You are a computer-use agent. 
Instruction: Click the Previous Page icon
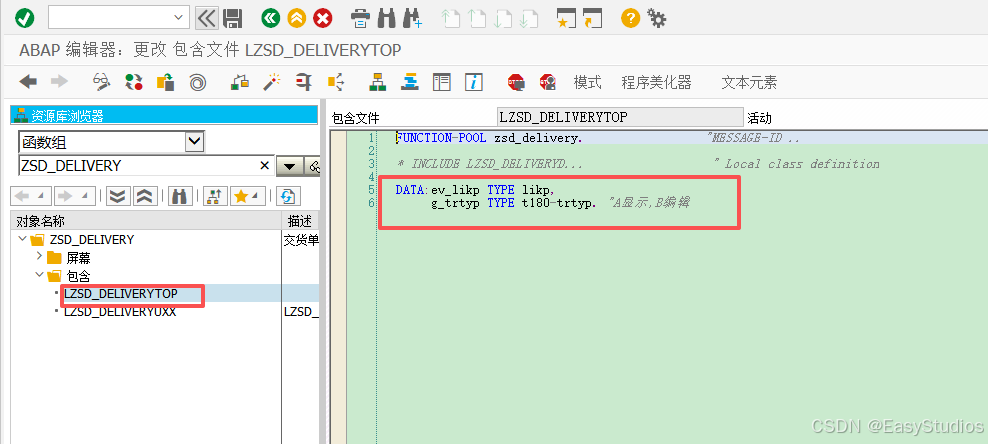click(x=477, y=18)
